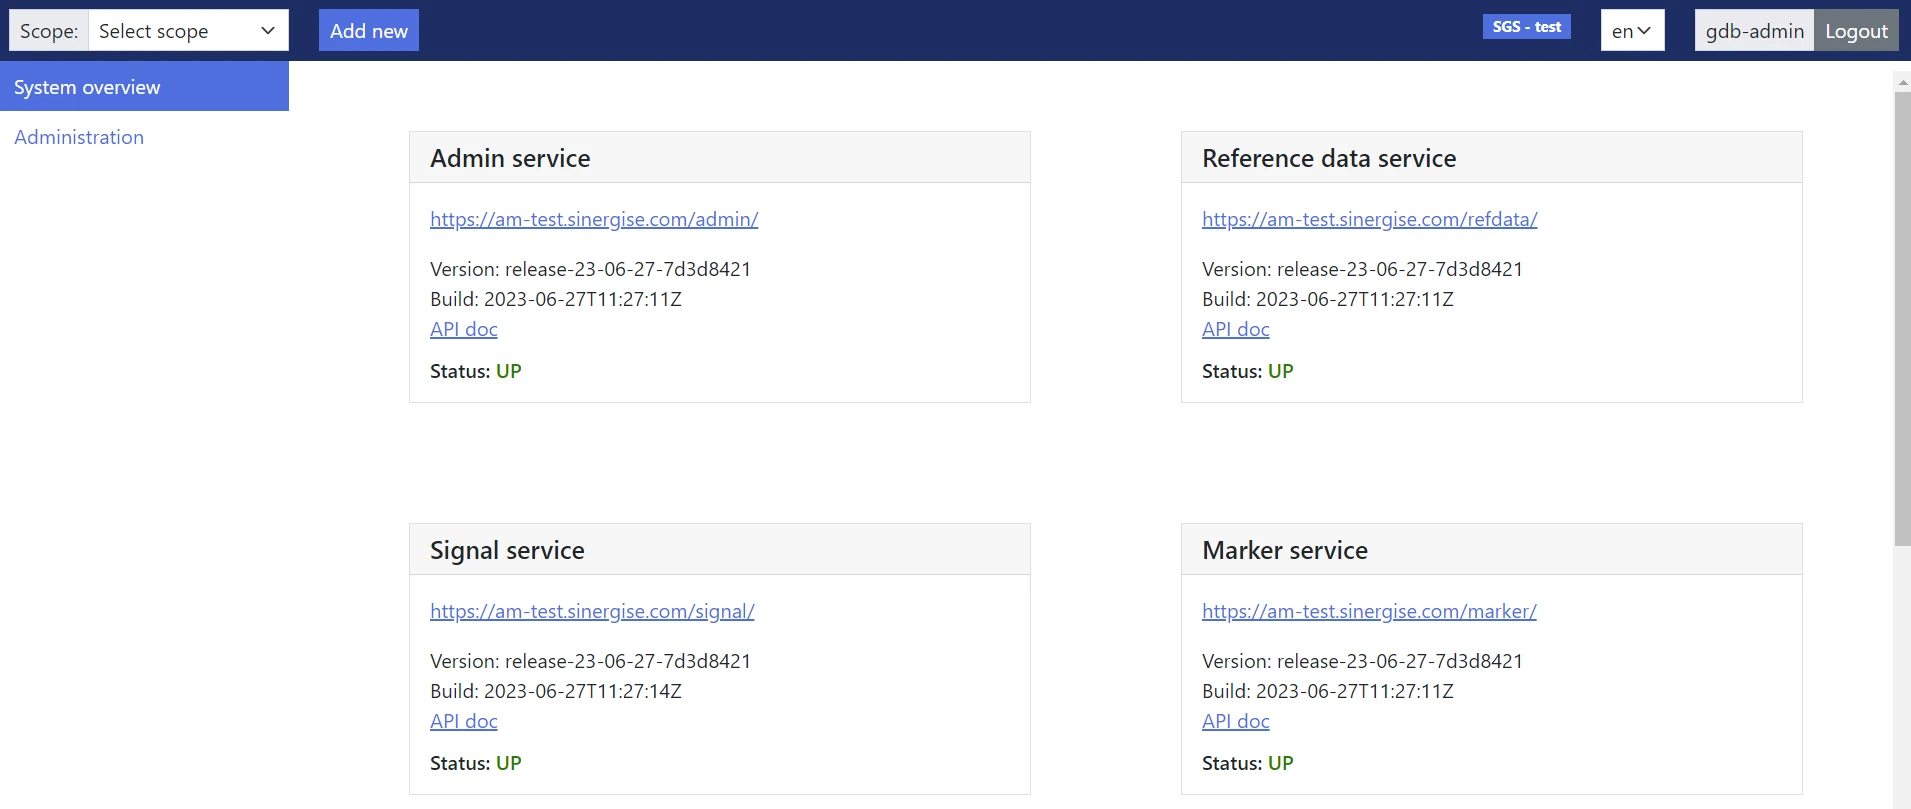Image resolution: width=1911 pixels, height=809 pixels.
Task: Open API doc for Marker service
Action: point(1236,721)
